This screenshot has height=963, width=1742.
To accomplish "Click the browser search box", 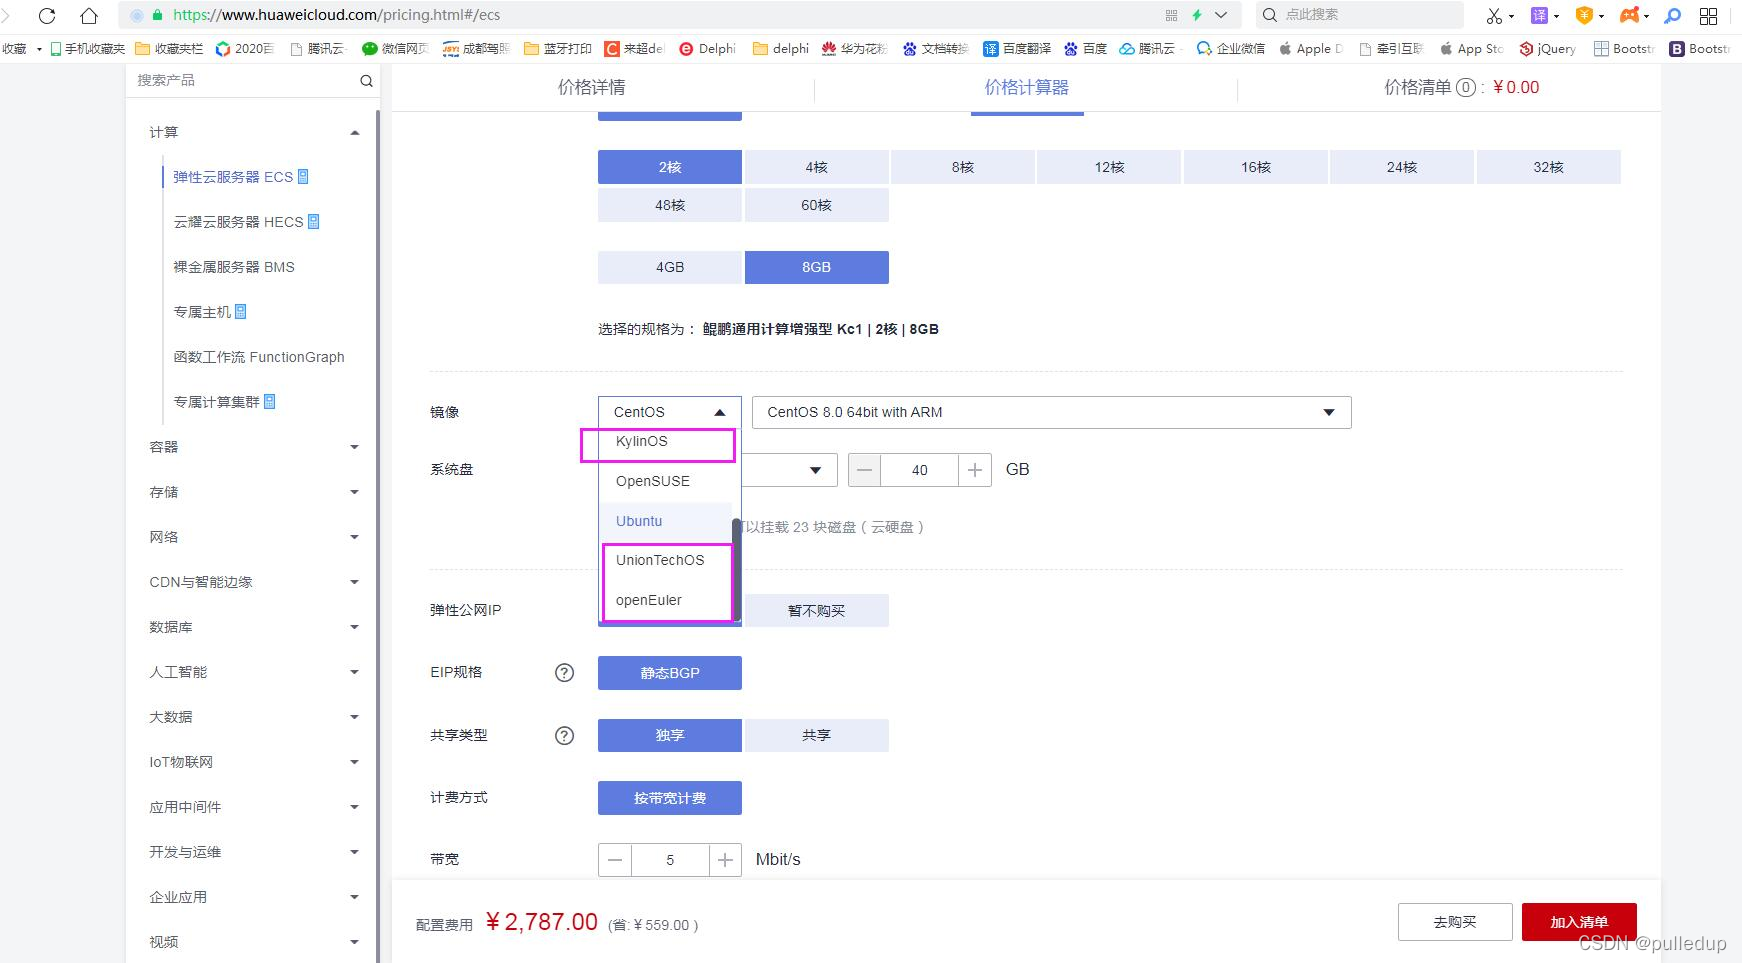I will pyautogui.click(x=1360, y=15).
